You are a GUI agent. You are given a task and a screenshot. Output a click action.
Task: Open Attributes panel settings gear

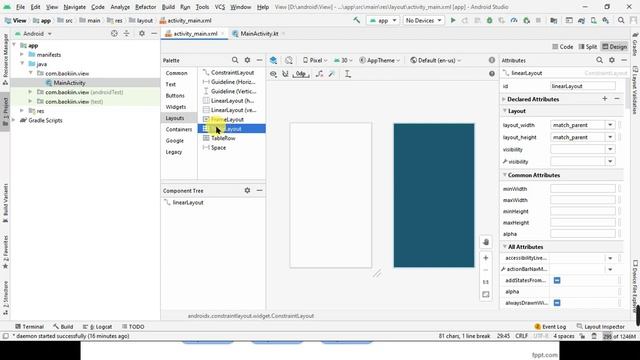coord(611,60)
